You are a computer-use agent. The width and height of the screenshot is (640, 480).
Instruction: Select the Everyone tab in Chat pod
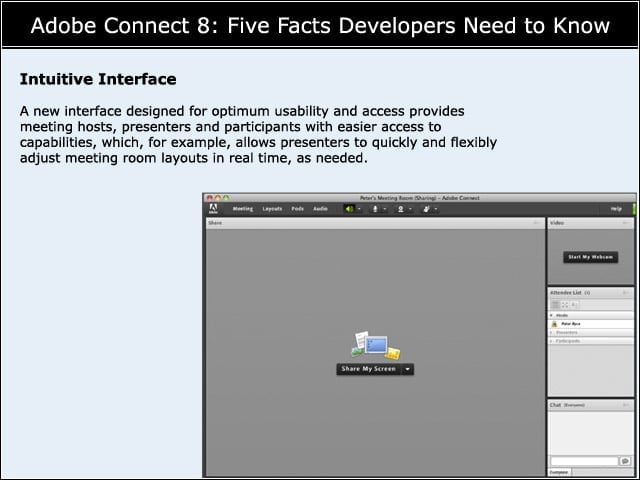tap(559, 472)
